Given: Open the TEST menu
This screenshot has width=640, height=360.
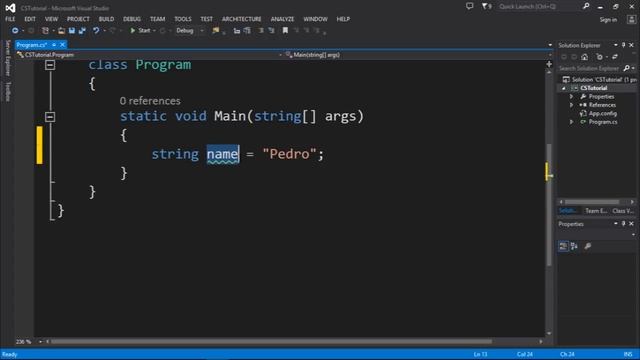Looking at the screenshot, I should pos(207,19).
